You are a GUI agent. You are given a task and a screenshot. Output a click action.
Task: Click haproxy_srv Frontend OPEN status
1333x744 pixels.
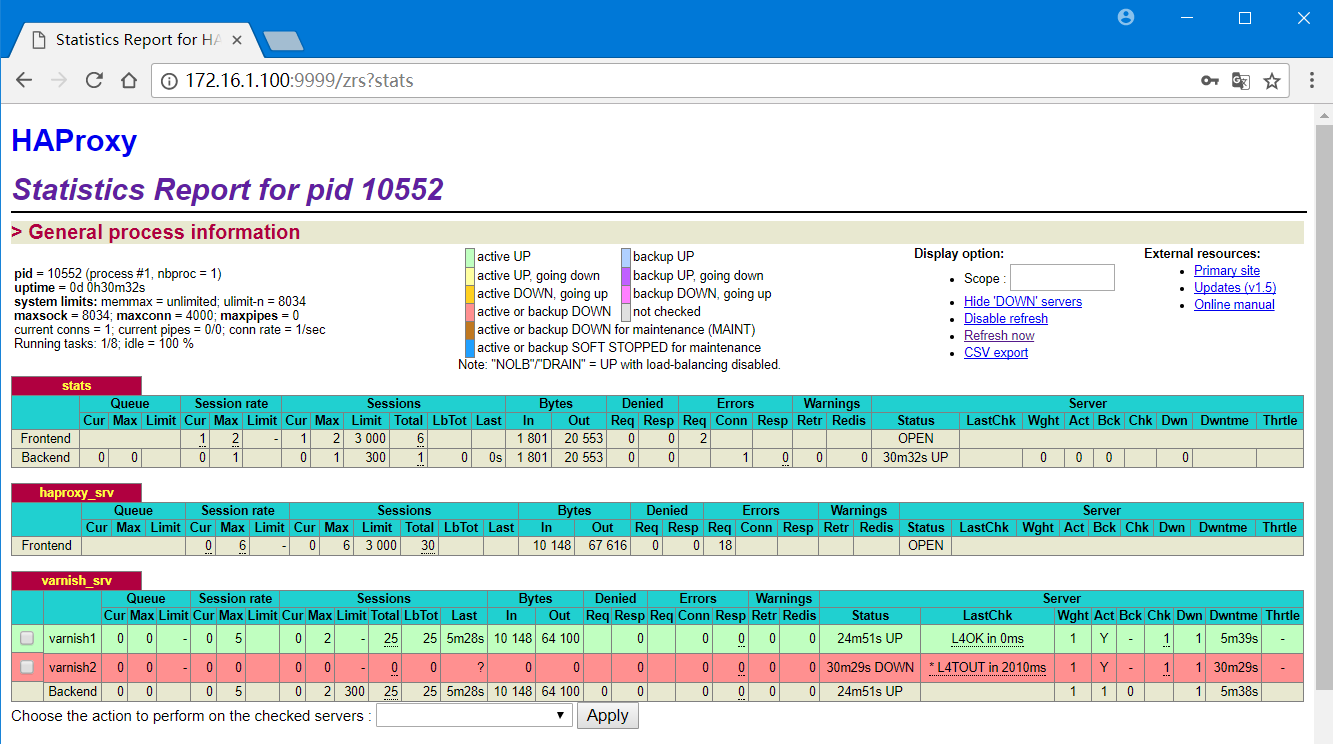(x=925, y=545)
